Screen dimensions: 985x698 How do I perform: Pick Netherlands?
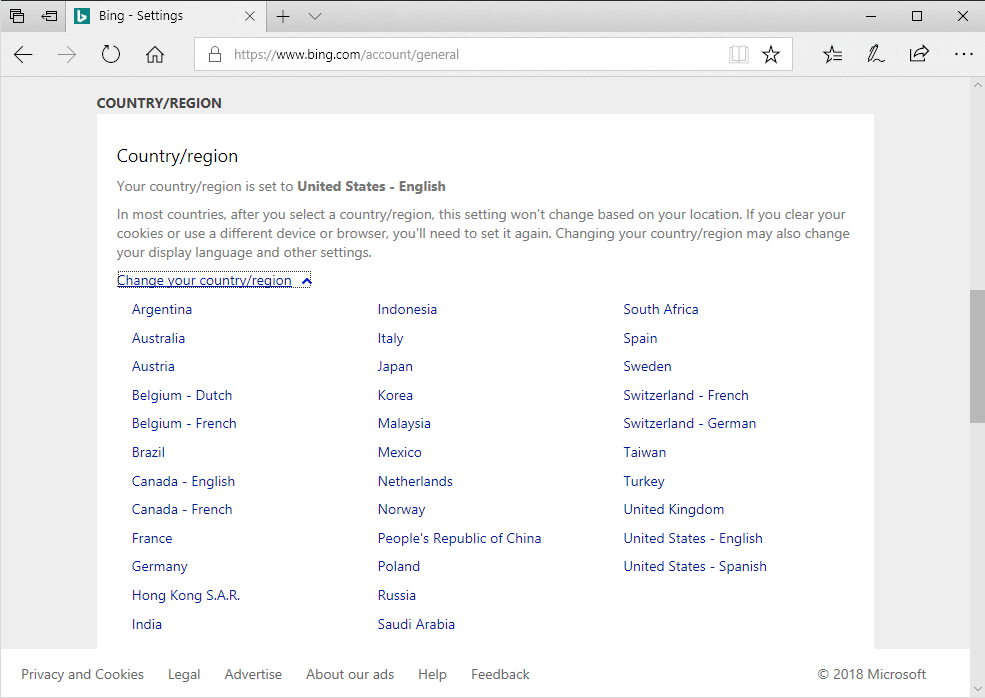point(415,481)
